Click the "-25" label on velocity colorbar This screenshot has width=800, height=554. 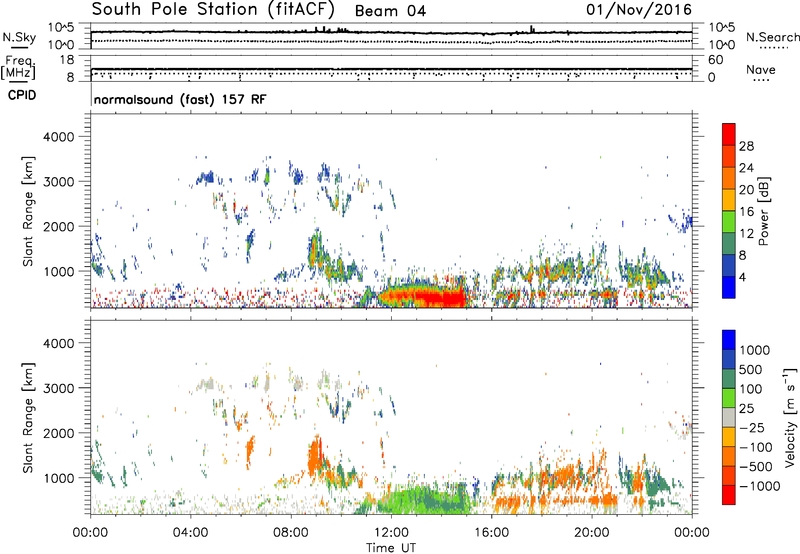tap(753, 428)
